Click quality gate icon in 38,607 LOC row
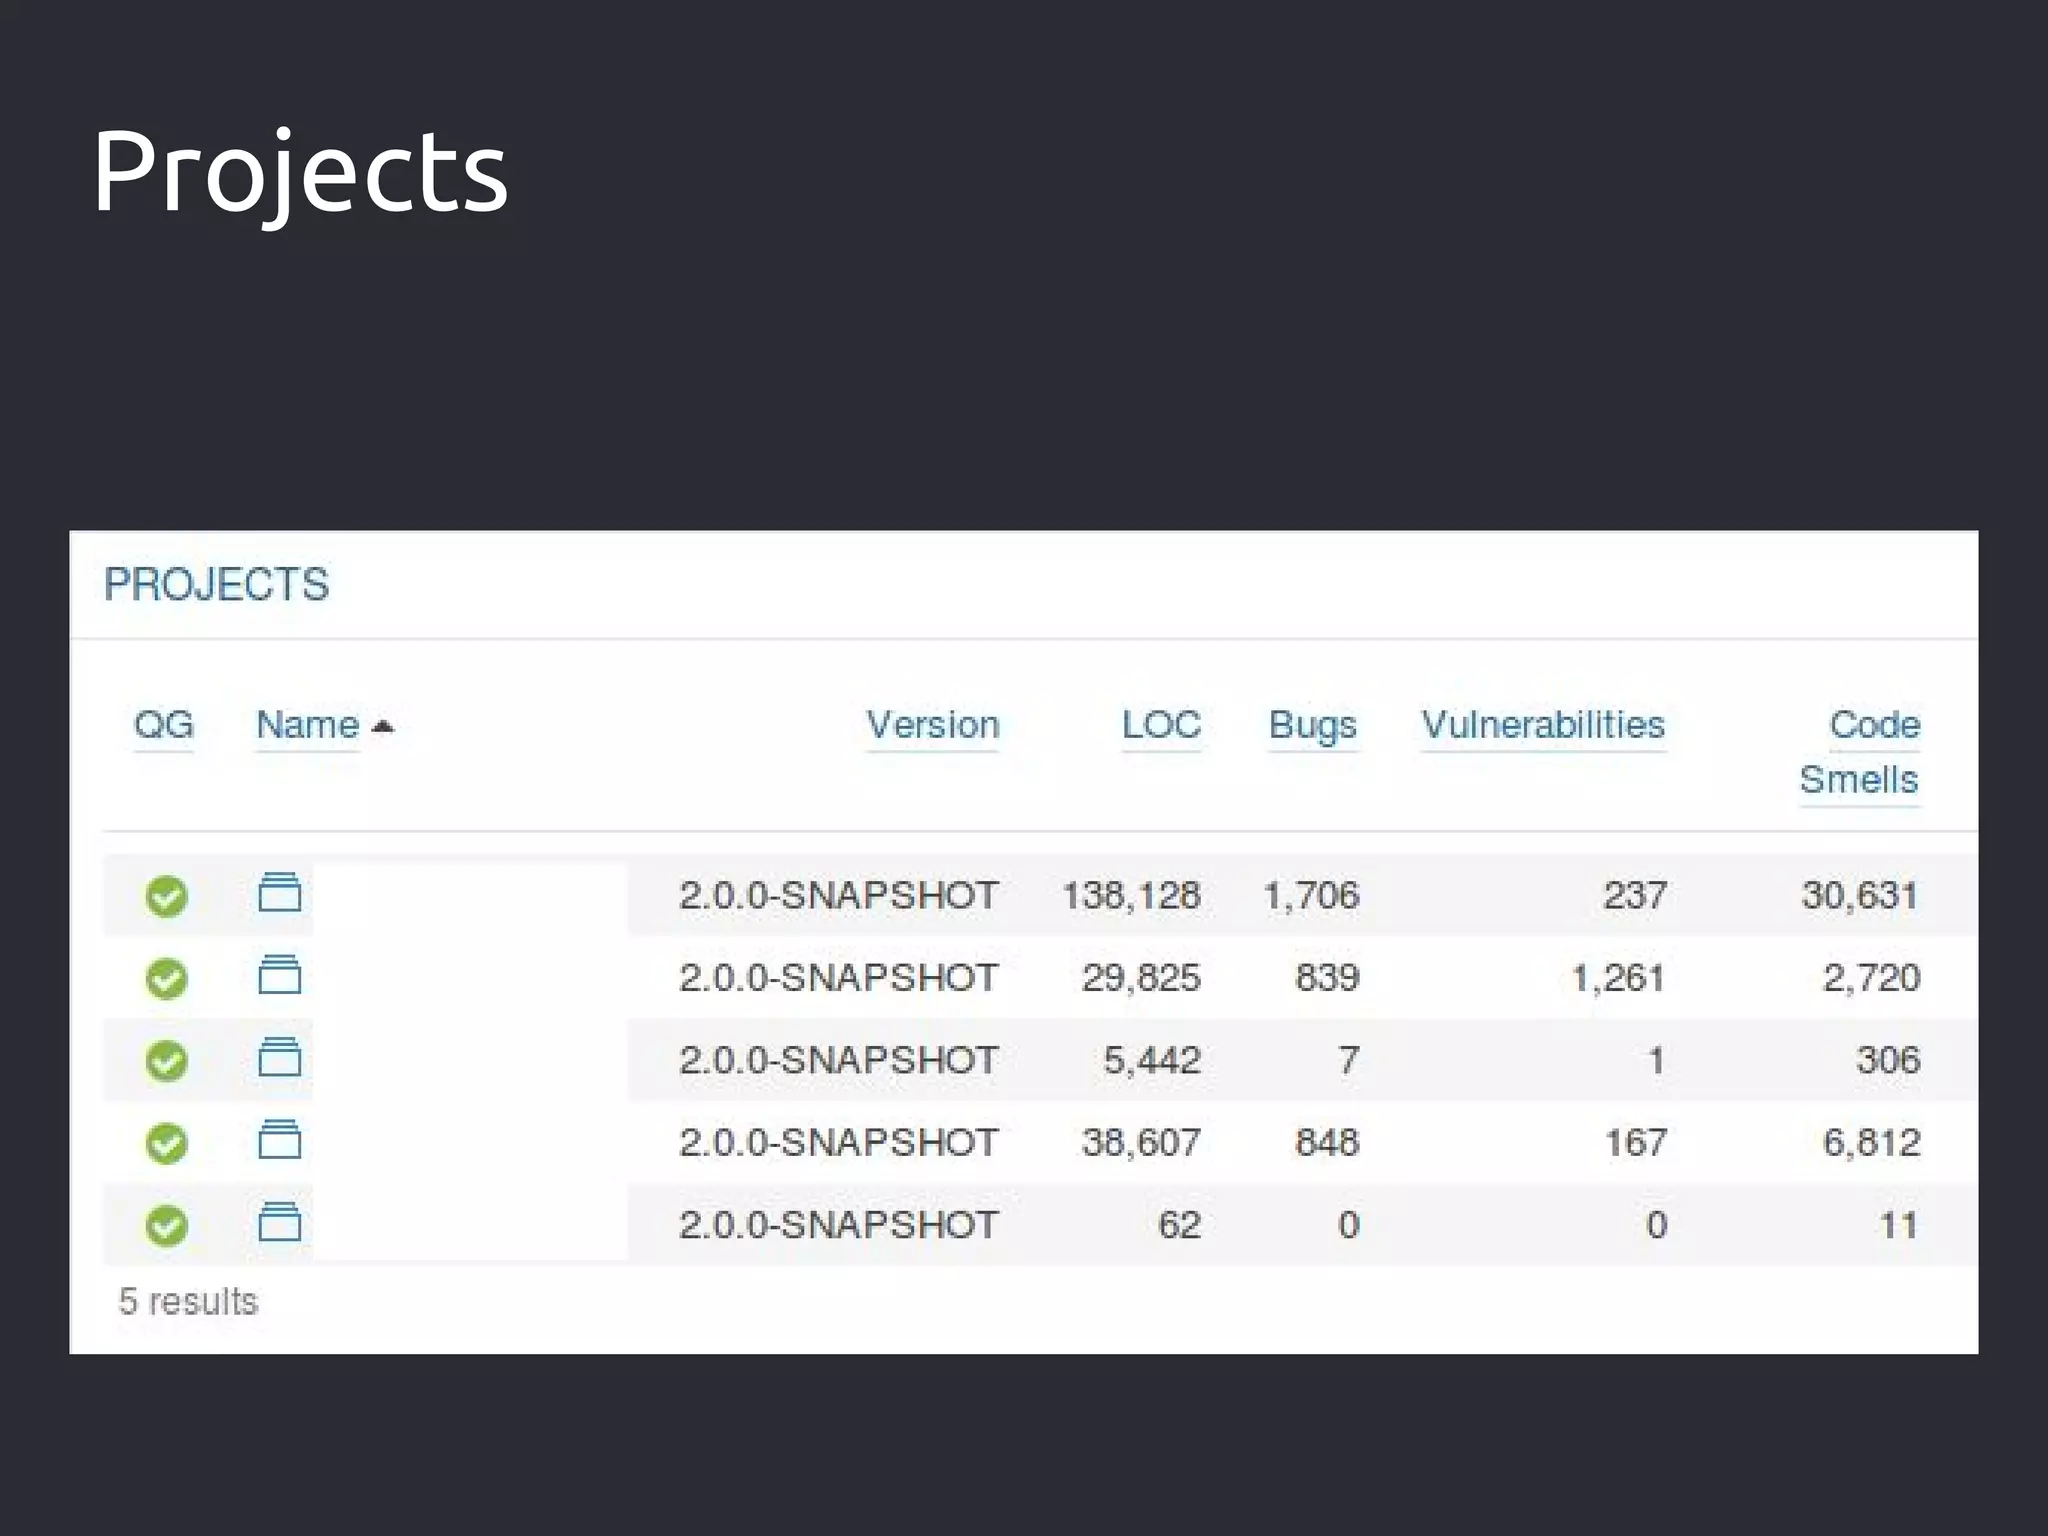 tap(166, 1143)
